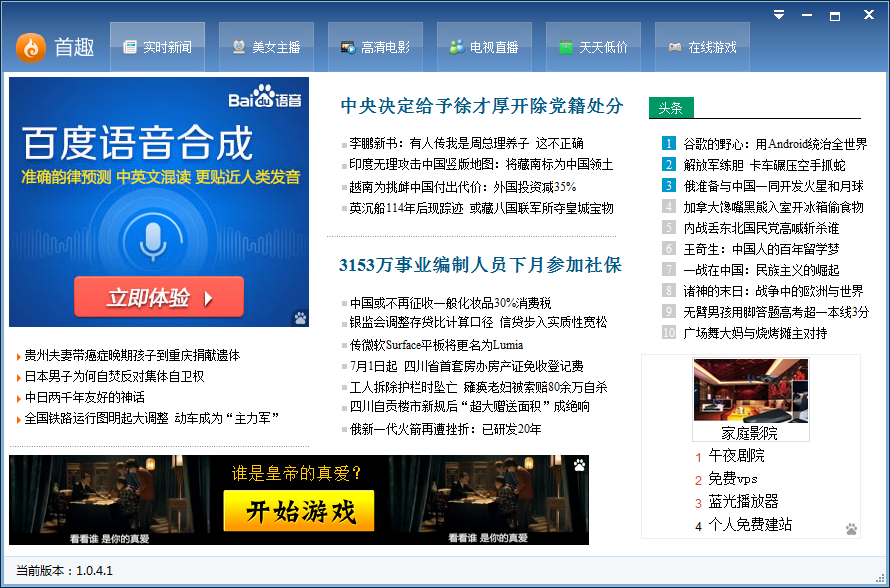Click the 谁是皇帝的真爱？ banner text
This screenshot has height=588, width=890.
pos(296,473)
